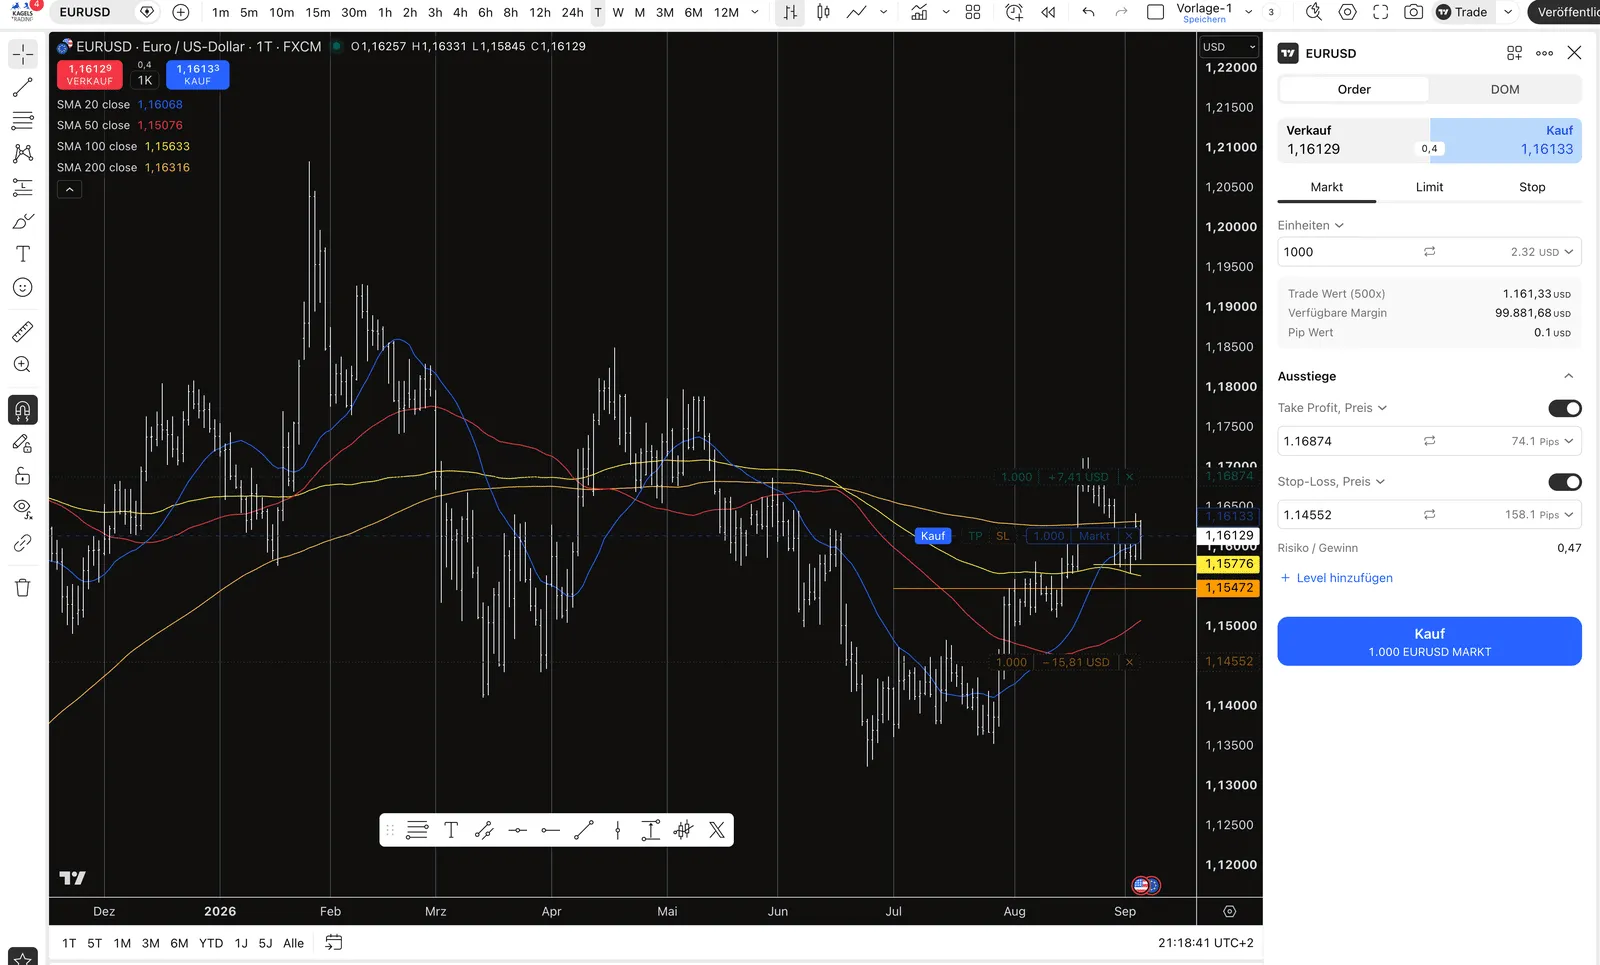The image size is (1600, 965).
Task: Select horizontal ray in floating toolbar
Action: point(551,830)
